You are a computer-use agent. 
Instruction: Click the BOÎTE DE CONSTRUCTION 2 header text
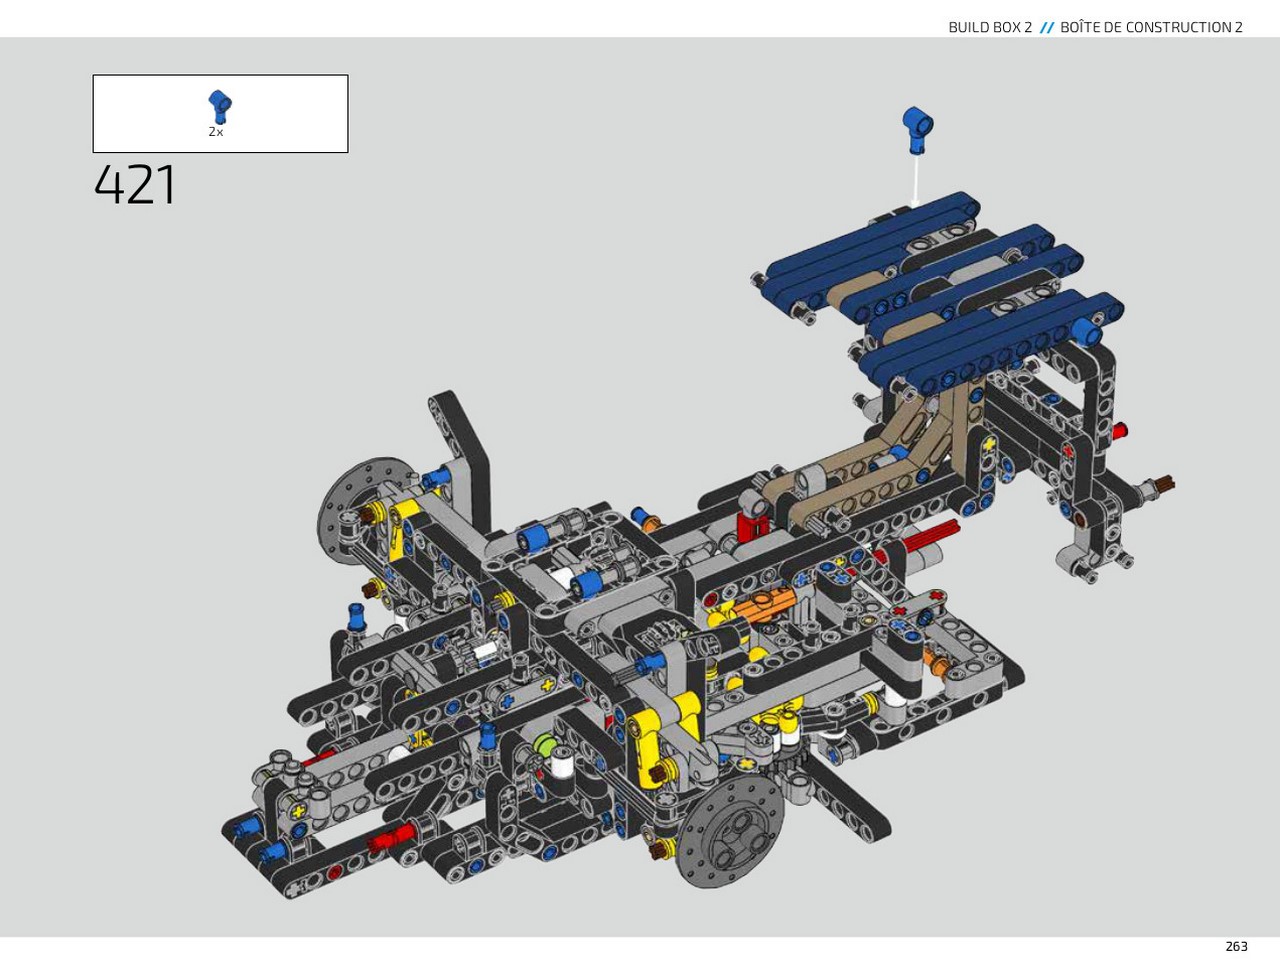tap(1151, 27)
